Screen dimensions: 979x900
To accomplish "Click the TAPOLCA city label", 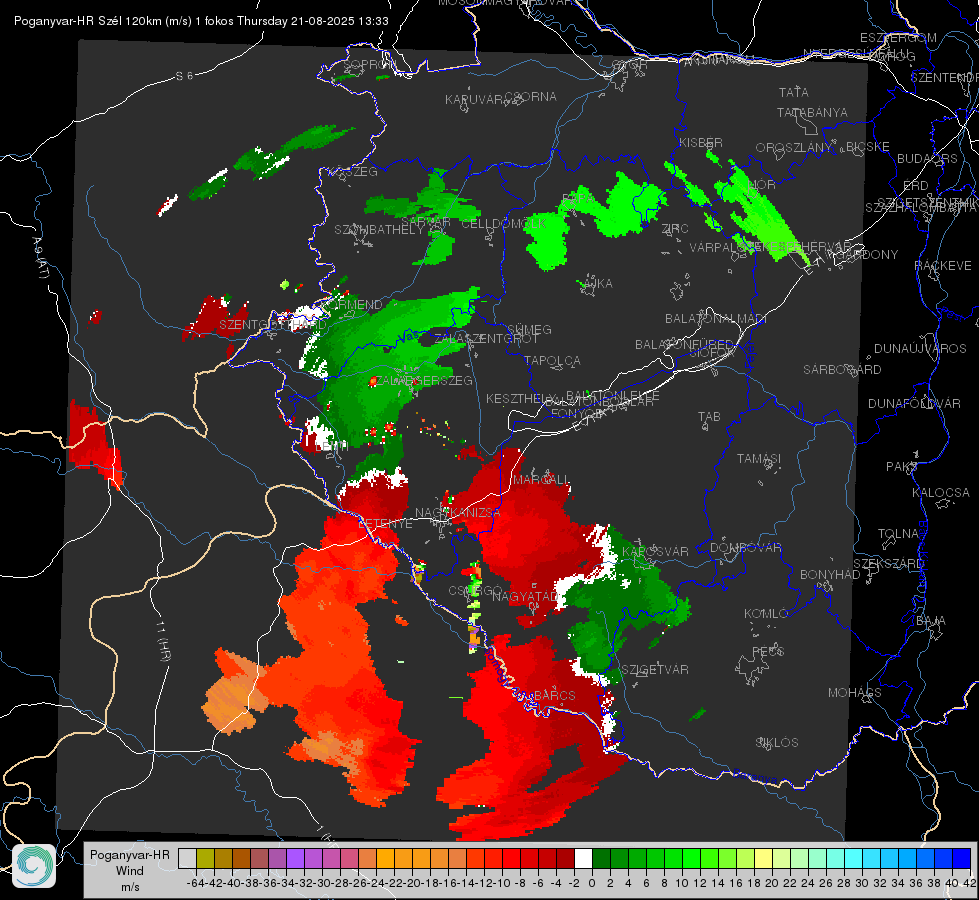I will click(x=552, y=360).
